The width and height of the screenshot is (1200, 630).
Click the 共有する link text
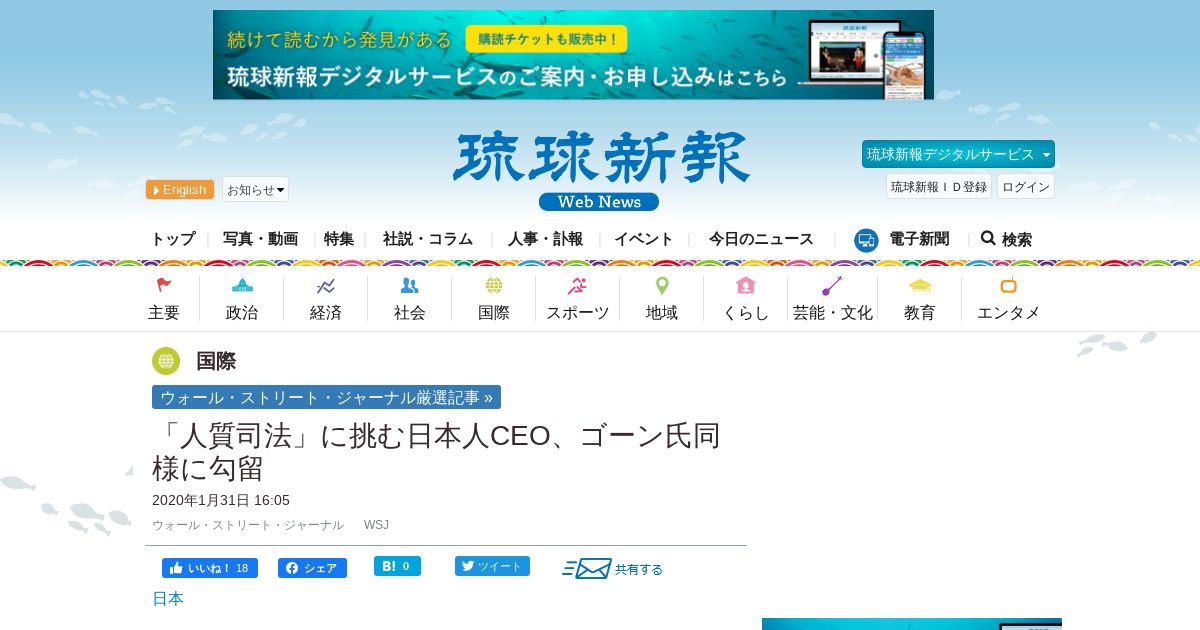click(x=639, y=569)
